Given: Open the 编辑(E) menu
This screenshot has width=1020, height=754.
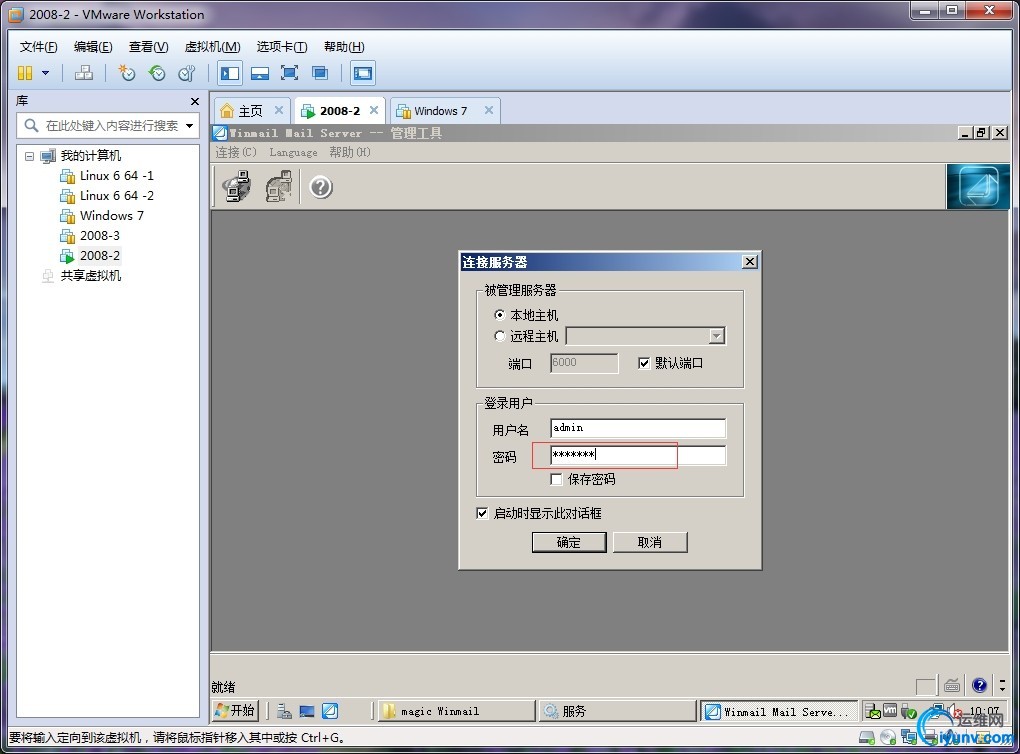Looking at the screenshot, I should pyautogui.click(x=93, y=47).
